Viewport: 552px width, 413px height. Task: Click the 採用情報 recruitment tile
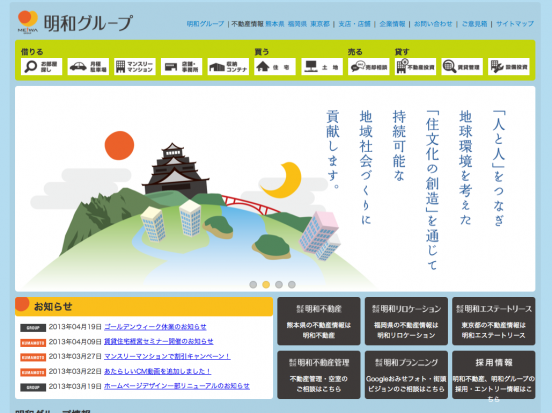click(x=494, y=375)
